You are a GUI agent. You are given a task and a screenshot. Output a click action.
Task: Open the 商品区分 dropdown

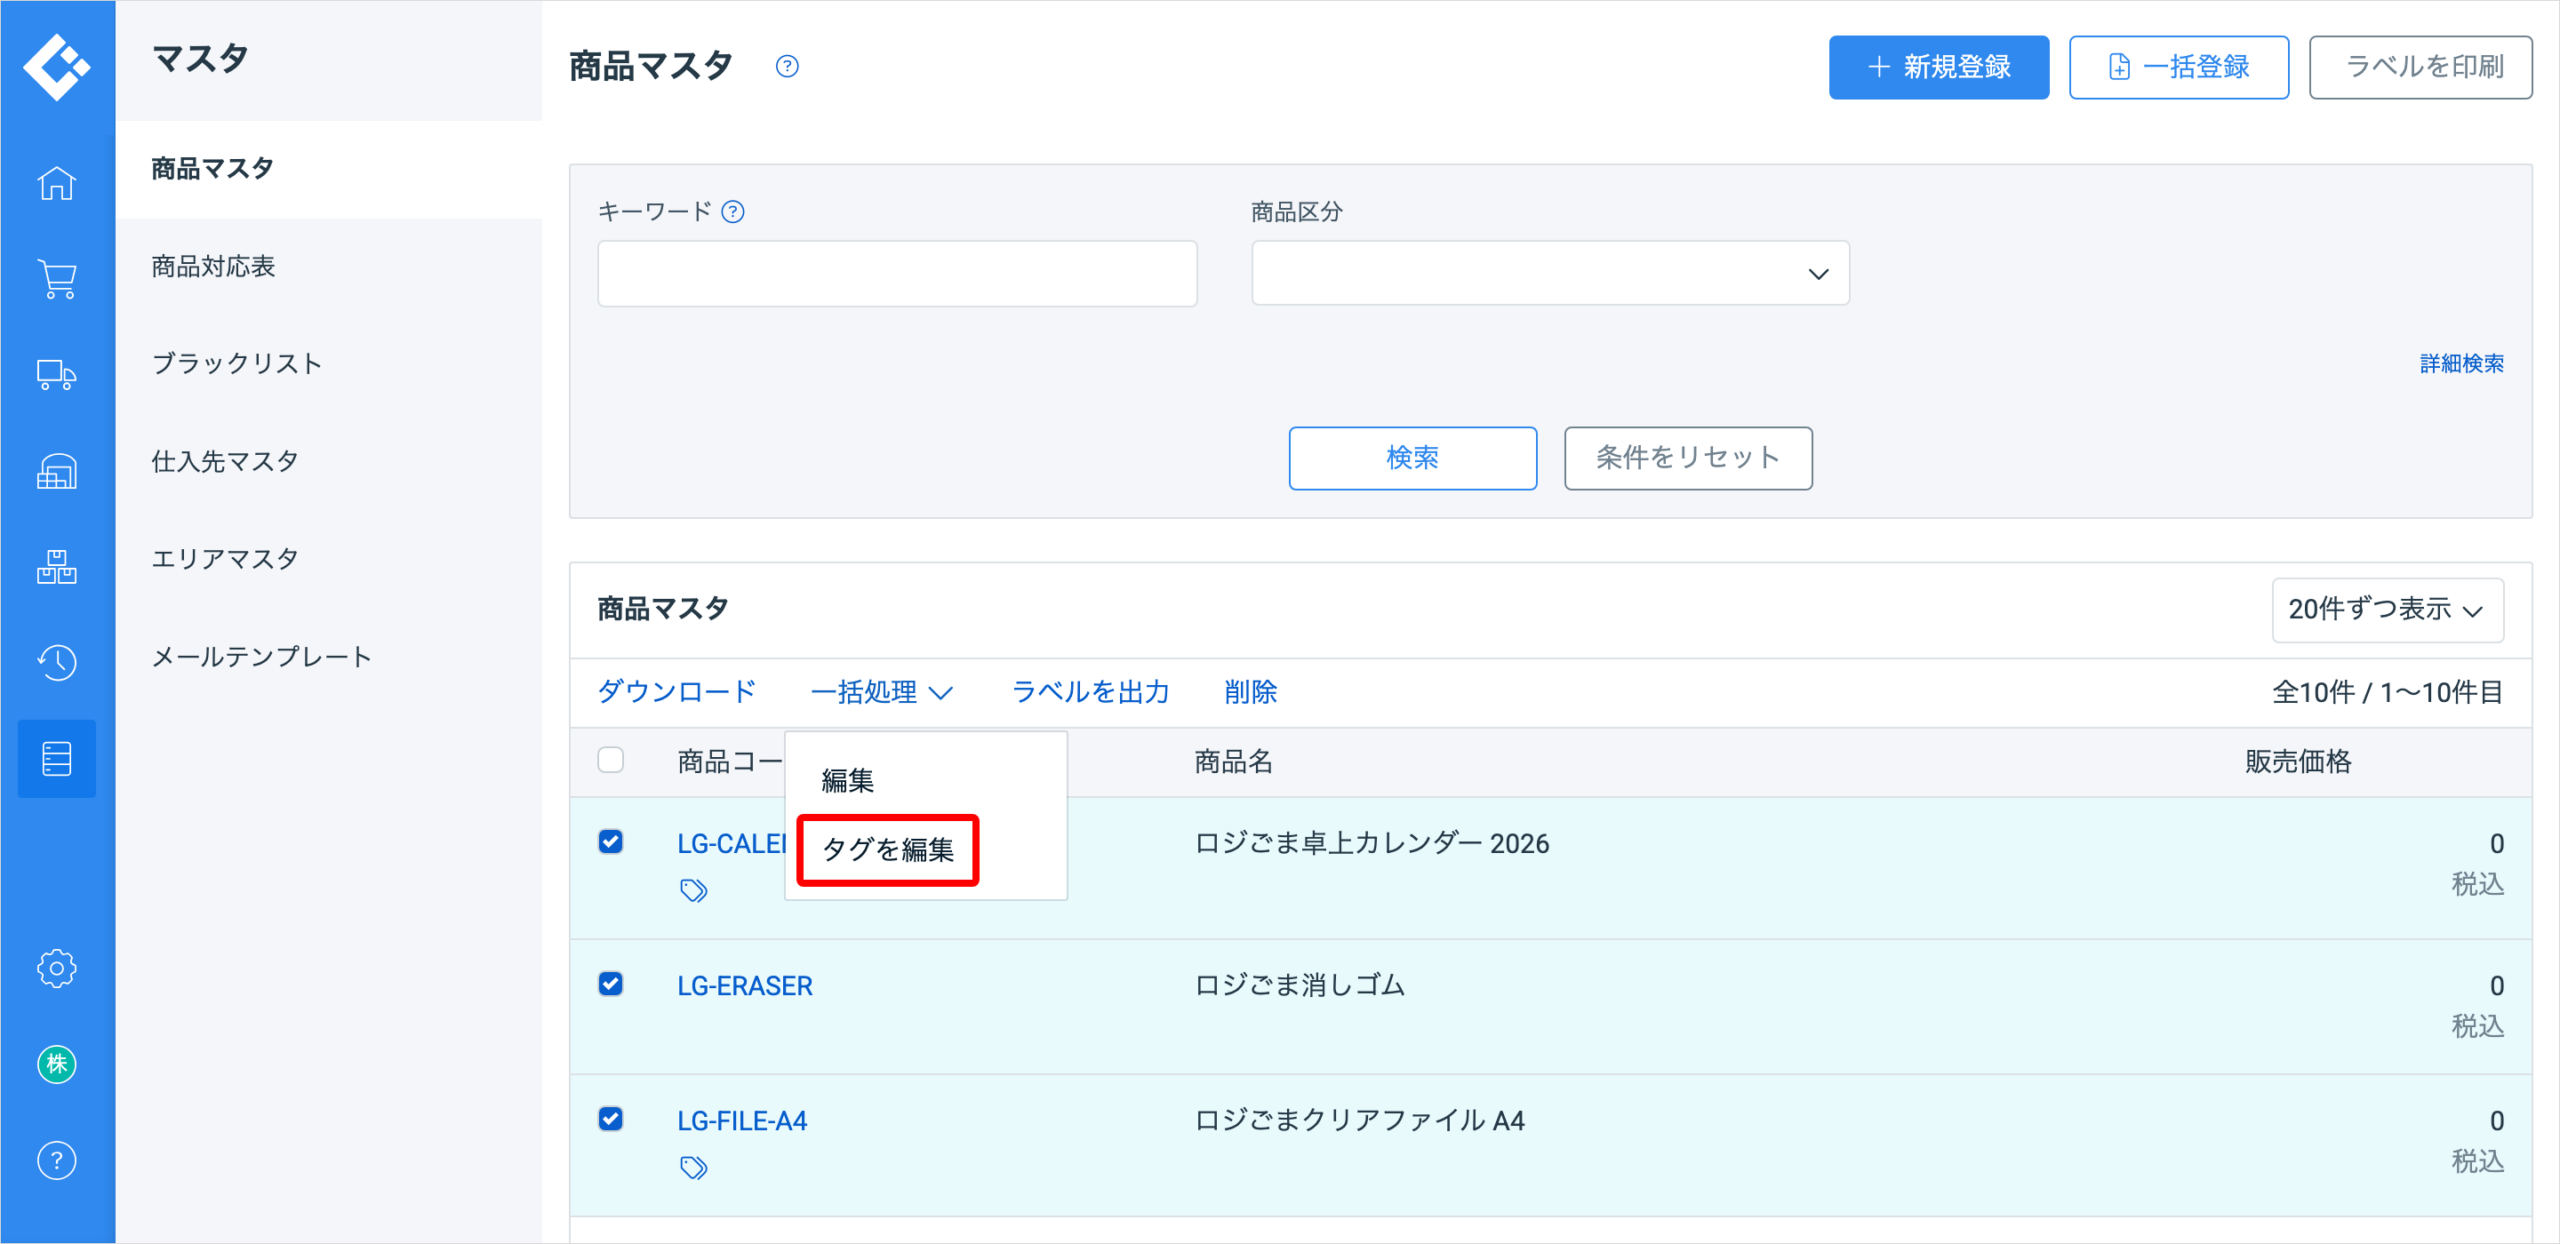[1550, 273]
